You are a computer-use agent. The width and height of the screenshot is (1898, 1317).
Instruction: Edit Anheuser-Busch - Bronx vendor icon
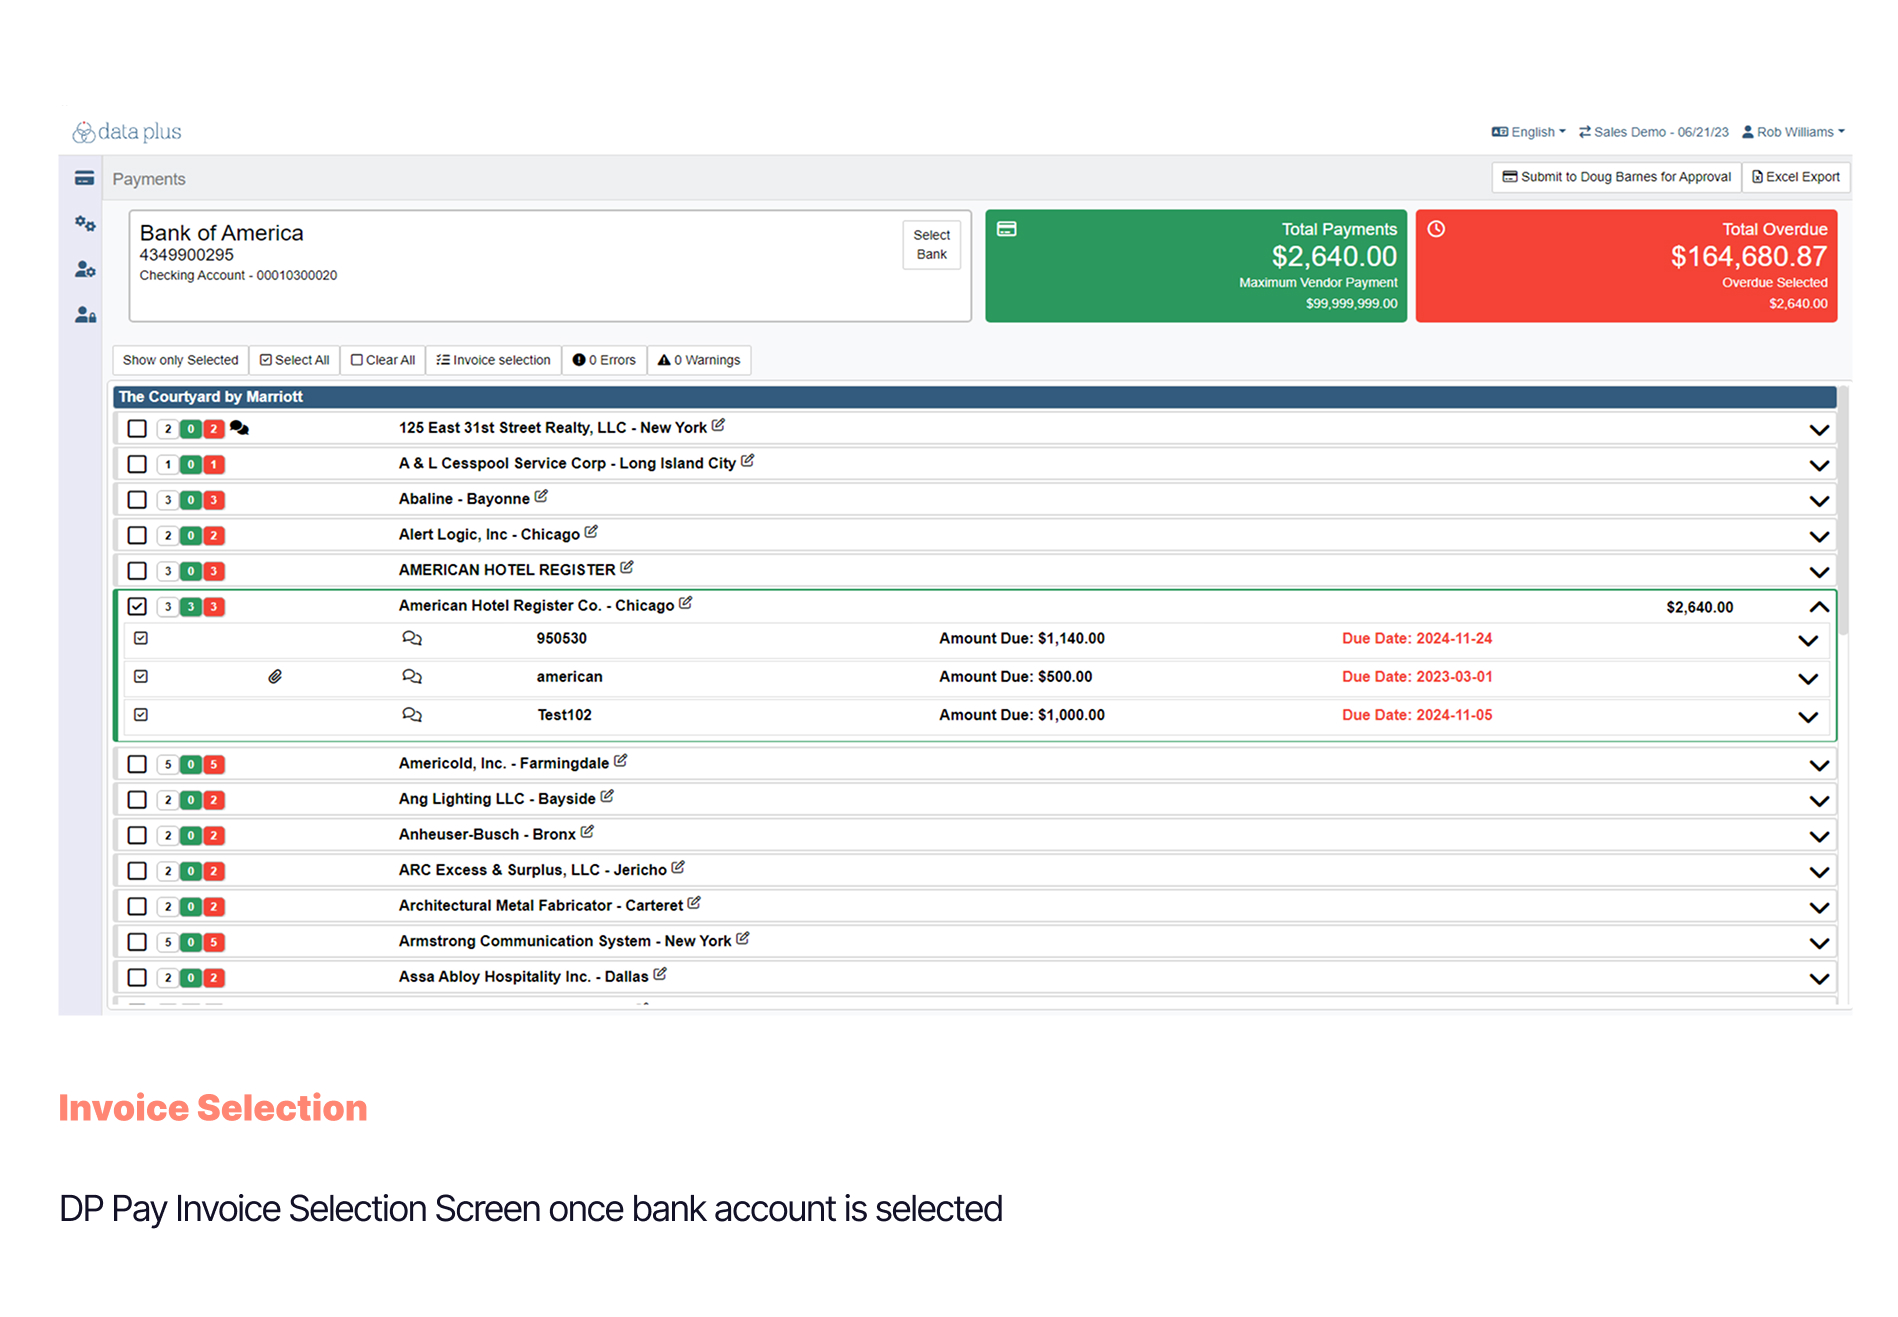[587, 832]
